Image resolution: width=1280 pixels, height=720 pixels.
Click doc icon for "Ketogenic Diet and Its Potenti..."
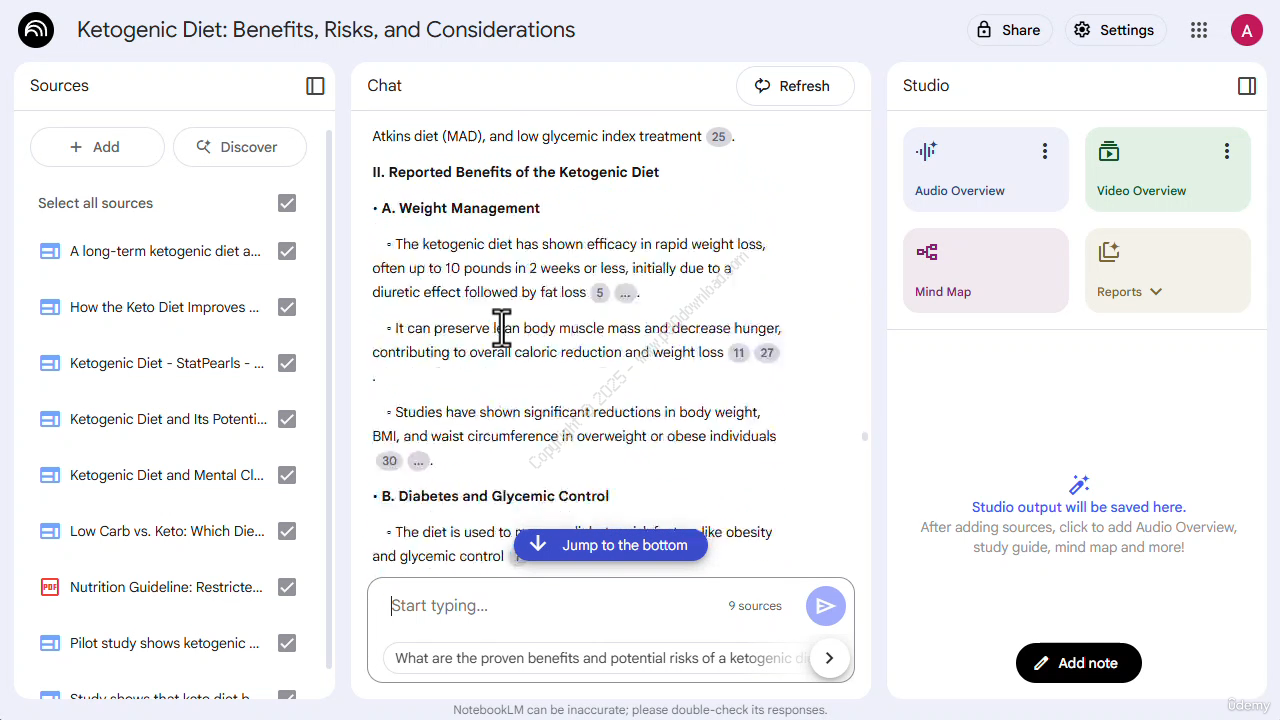pyautogui.click(x=50, y=419)
